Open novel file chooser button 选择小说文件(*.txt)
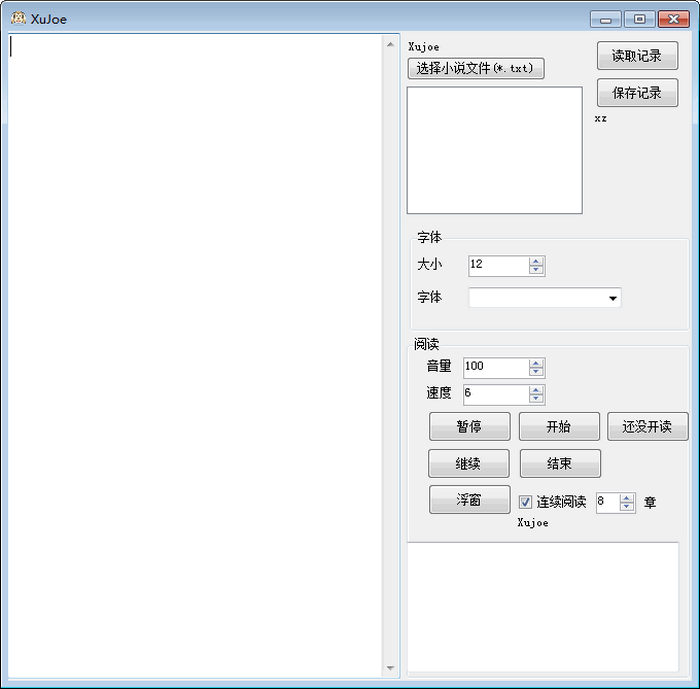700x689 pixels. click(475, 68)
